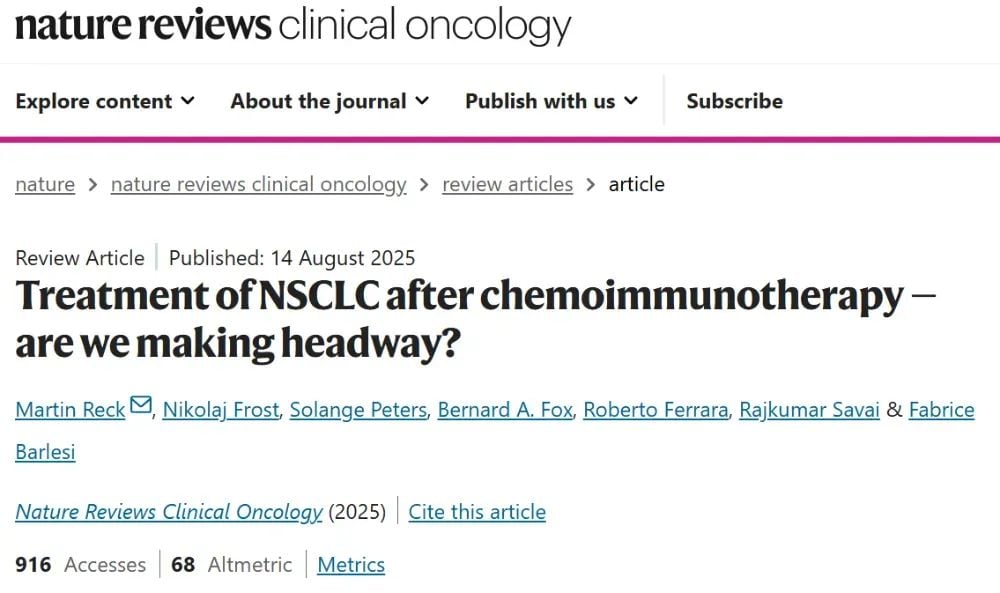Viewport: 1000px width, 593px height.
Task: Click the Nature Reviews Clinical Oncology logo
Action: 293,25
